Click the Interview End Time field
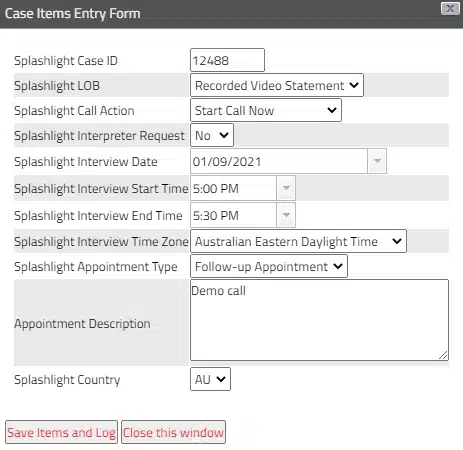 tap(233, 215)
